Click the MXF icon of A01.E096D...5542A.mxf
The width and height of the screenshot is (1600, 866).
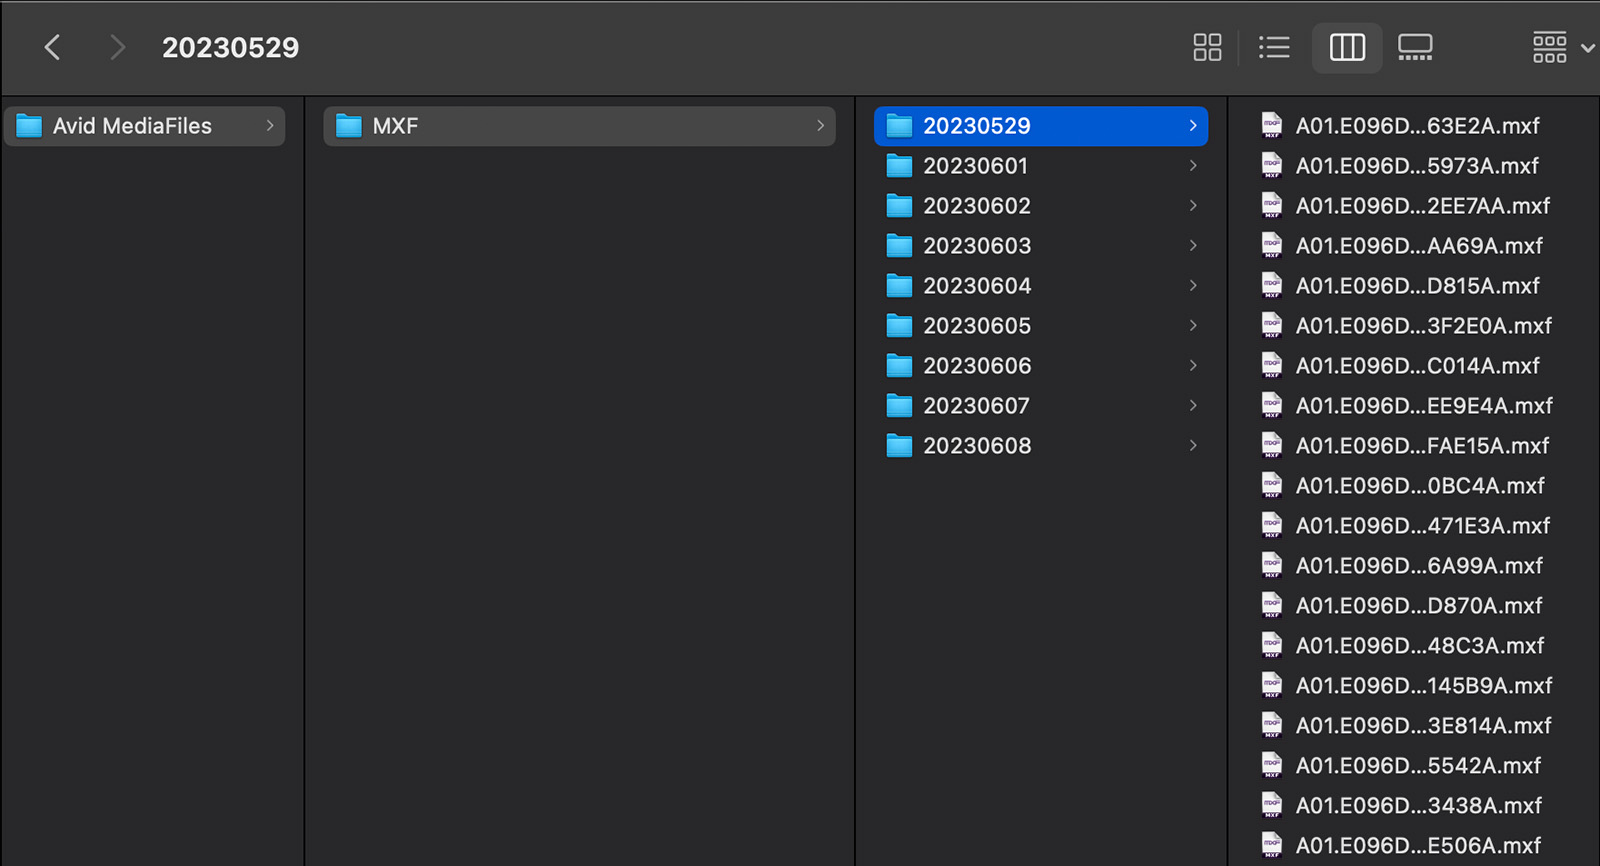(x=1272, y=766)
